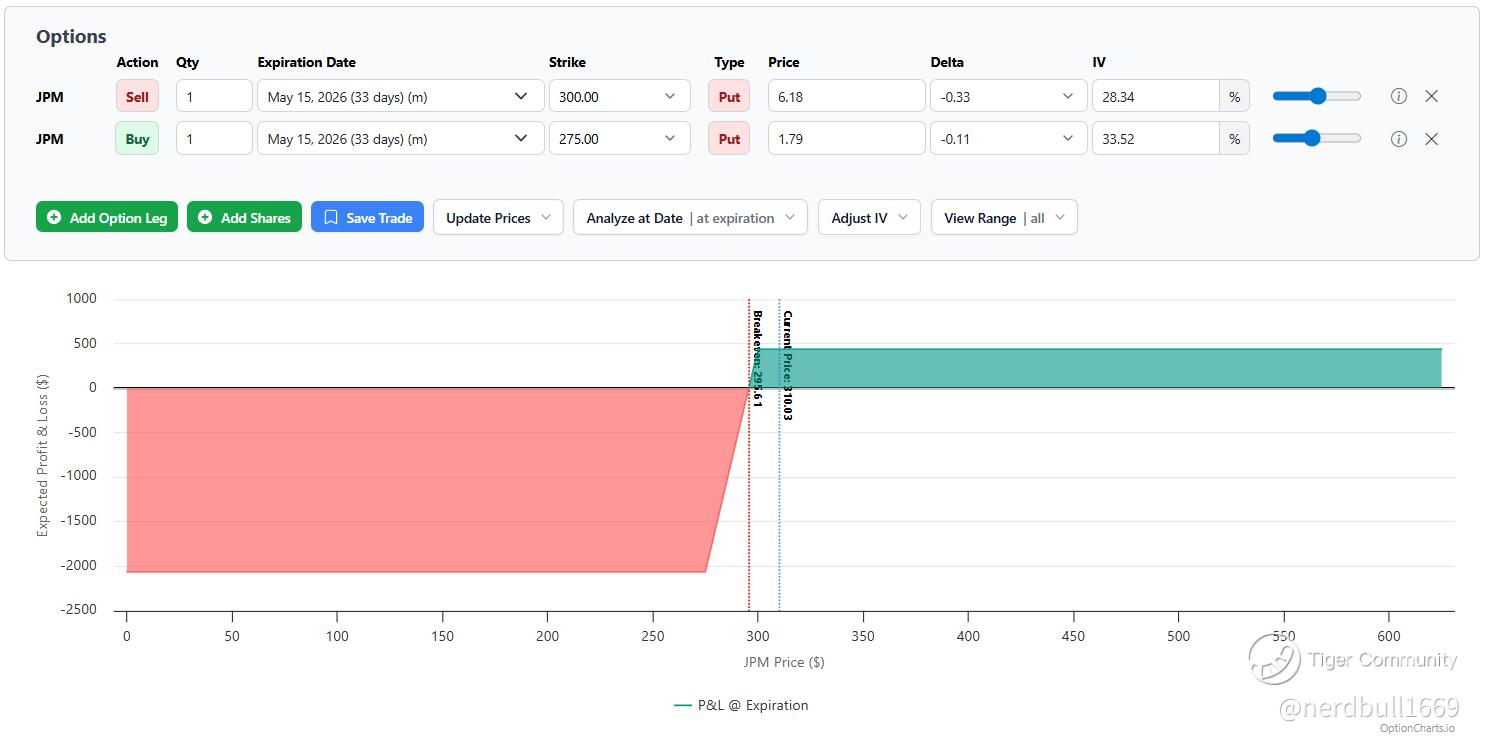
Task: Toggle Put type on the 275.00 leg
Action: tap(729, 139)
